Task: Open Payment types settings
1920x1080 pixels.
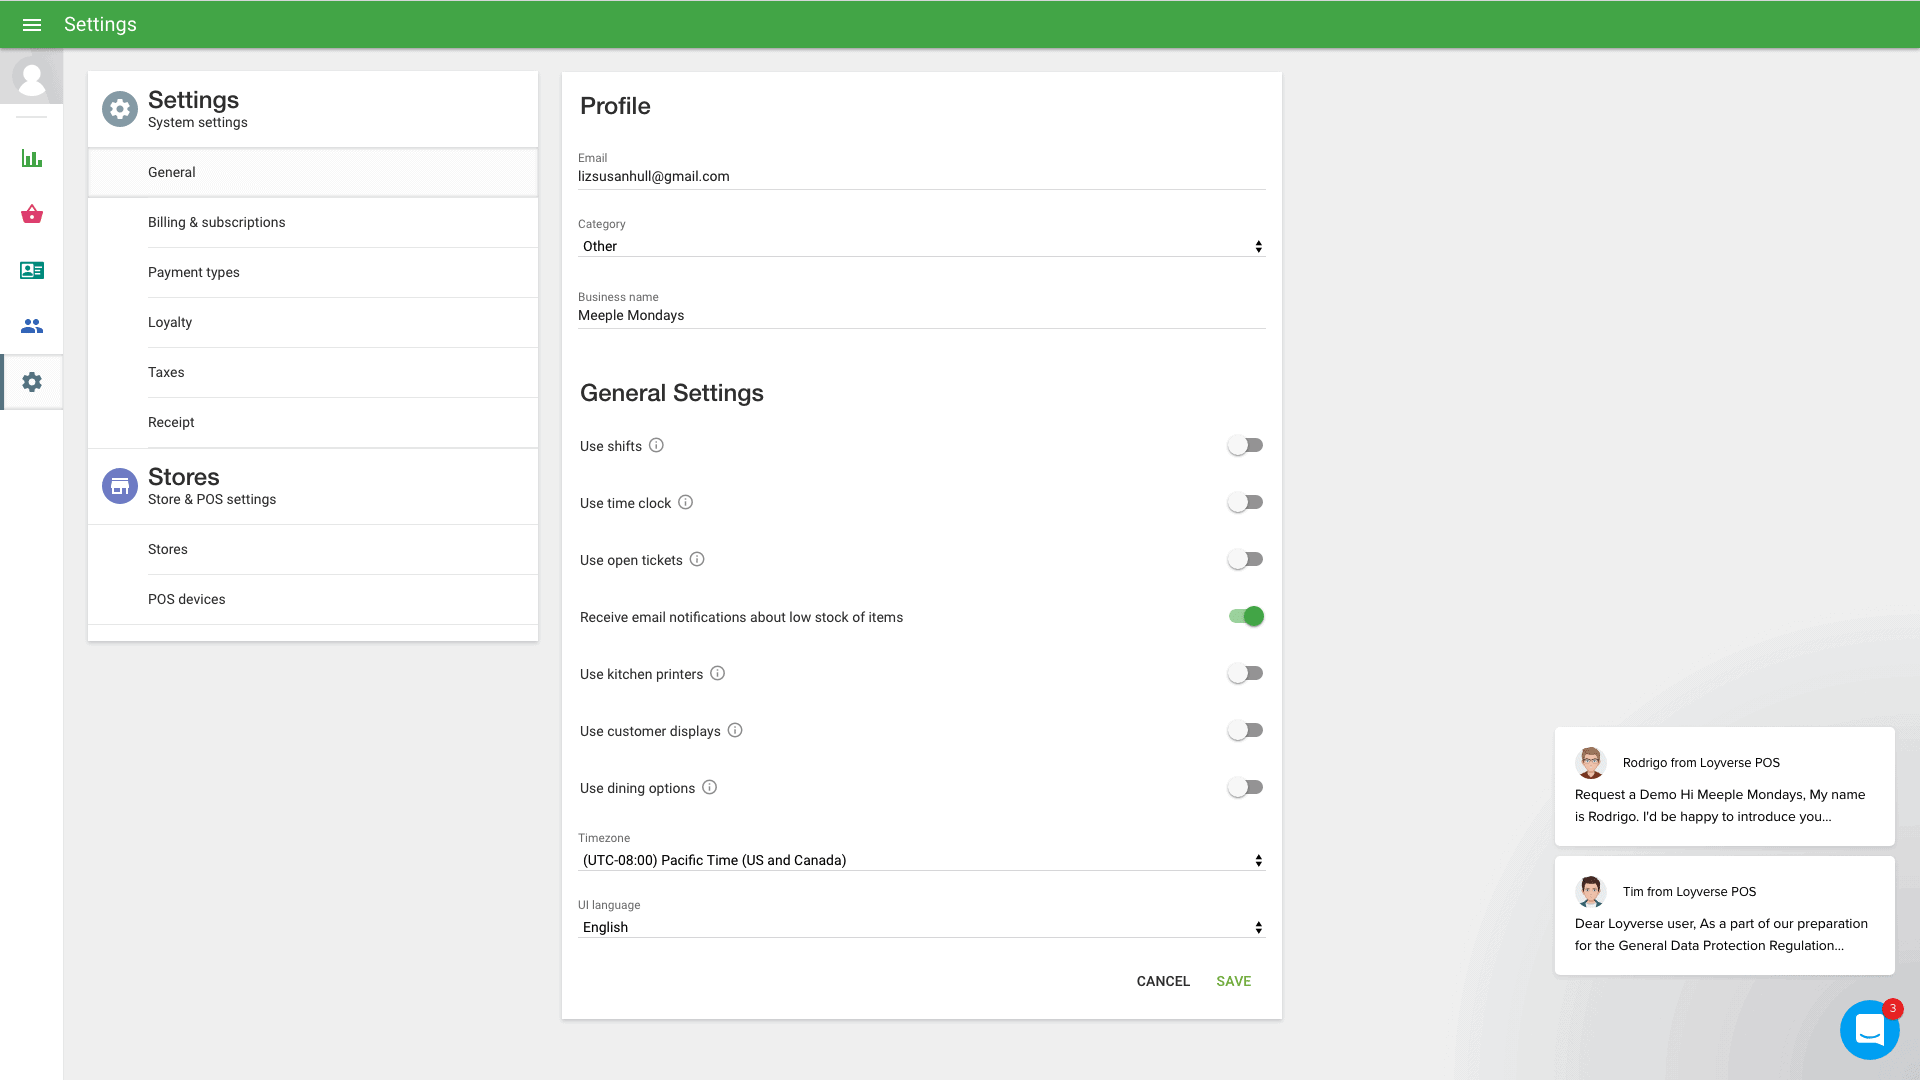Action: 313,272
